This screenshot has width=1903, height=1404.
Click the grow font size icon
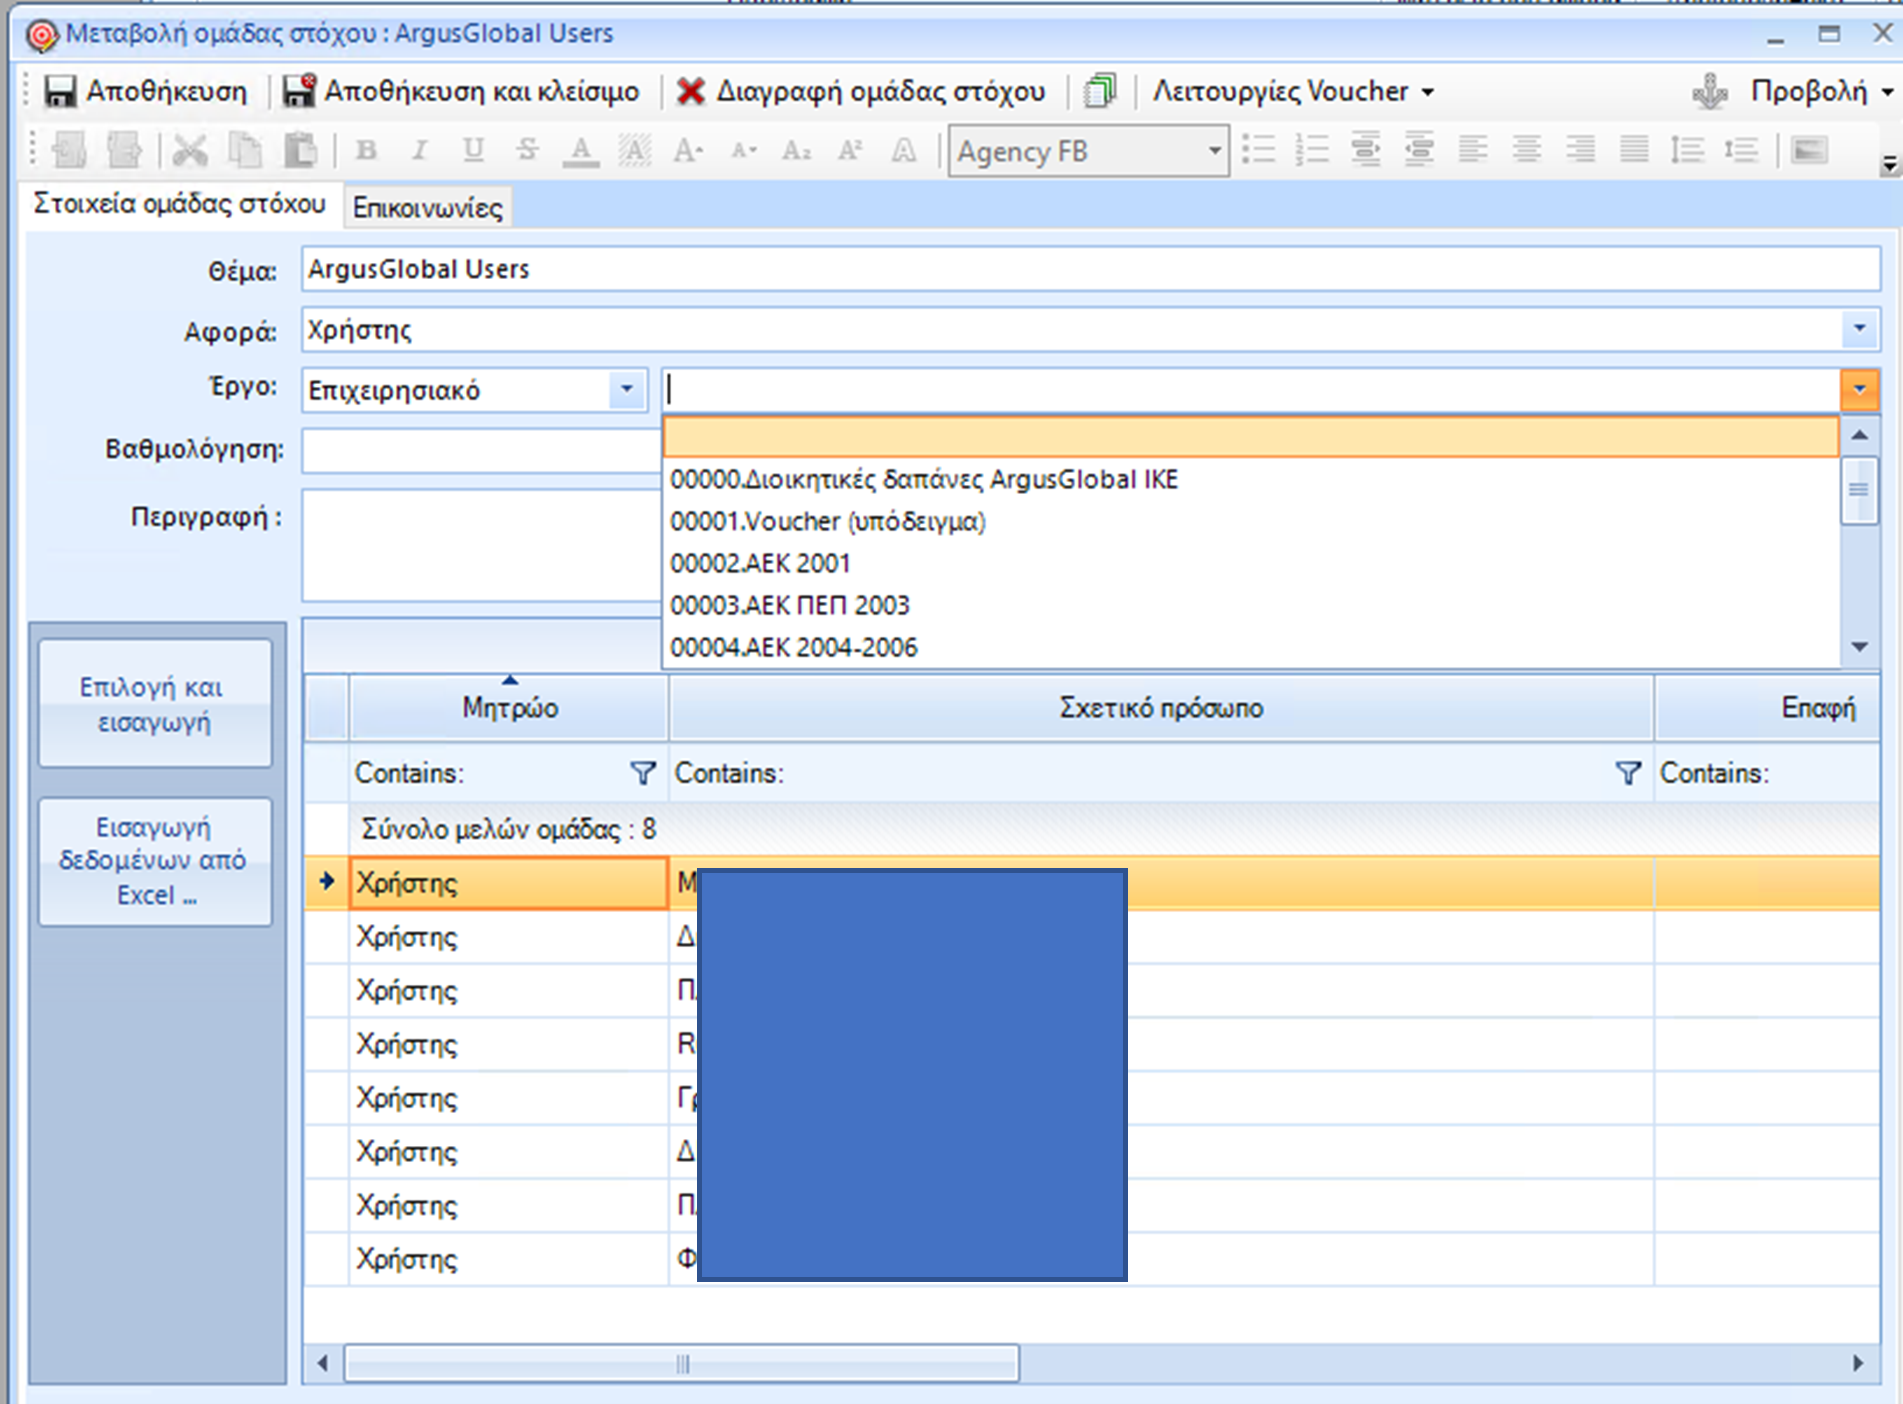(689, 151)
